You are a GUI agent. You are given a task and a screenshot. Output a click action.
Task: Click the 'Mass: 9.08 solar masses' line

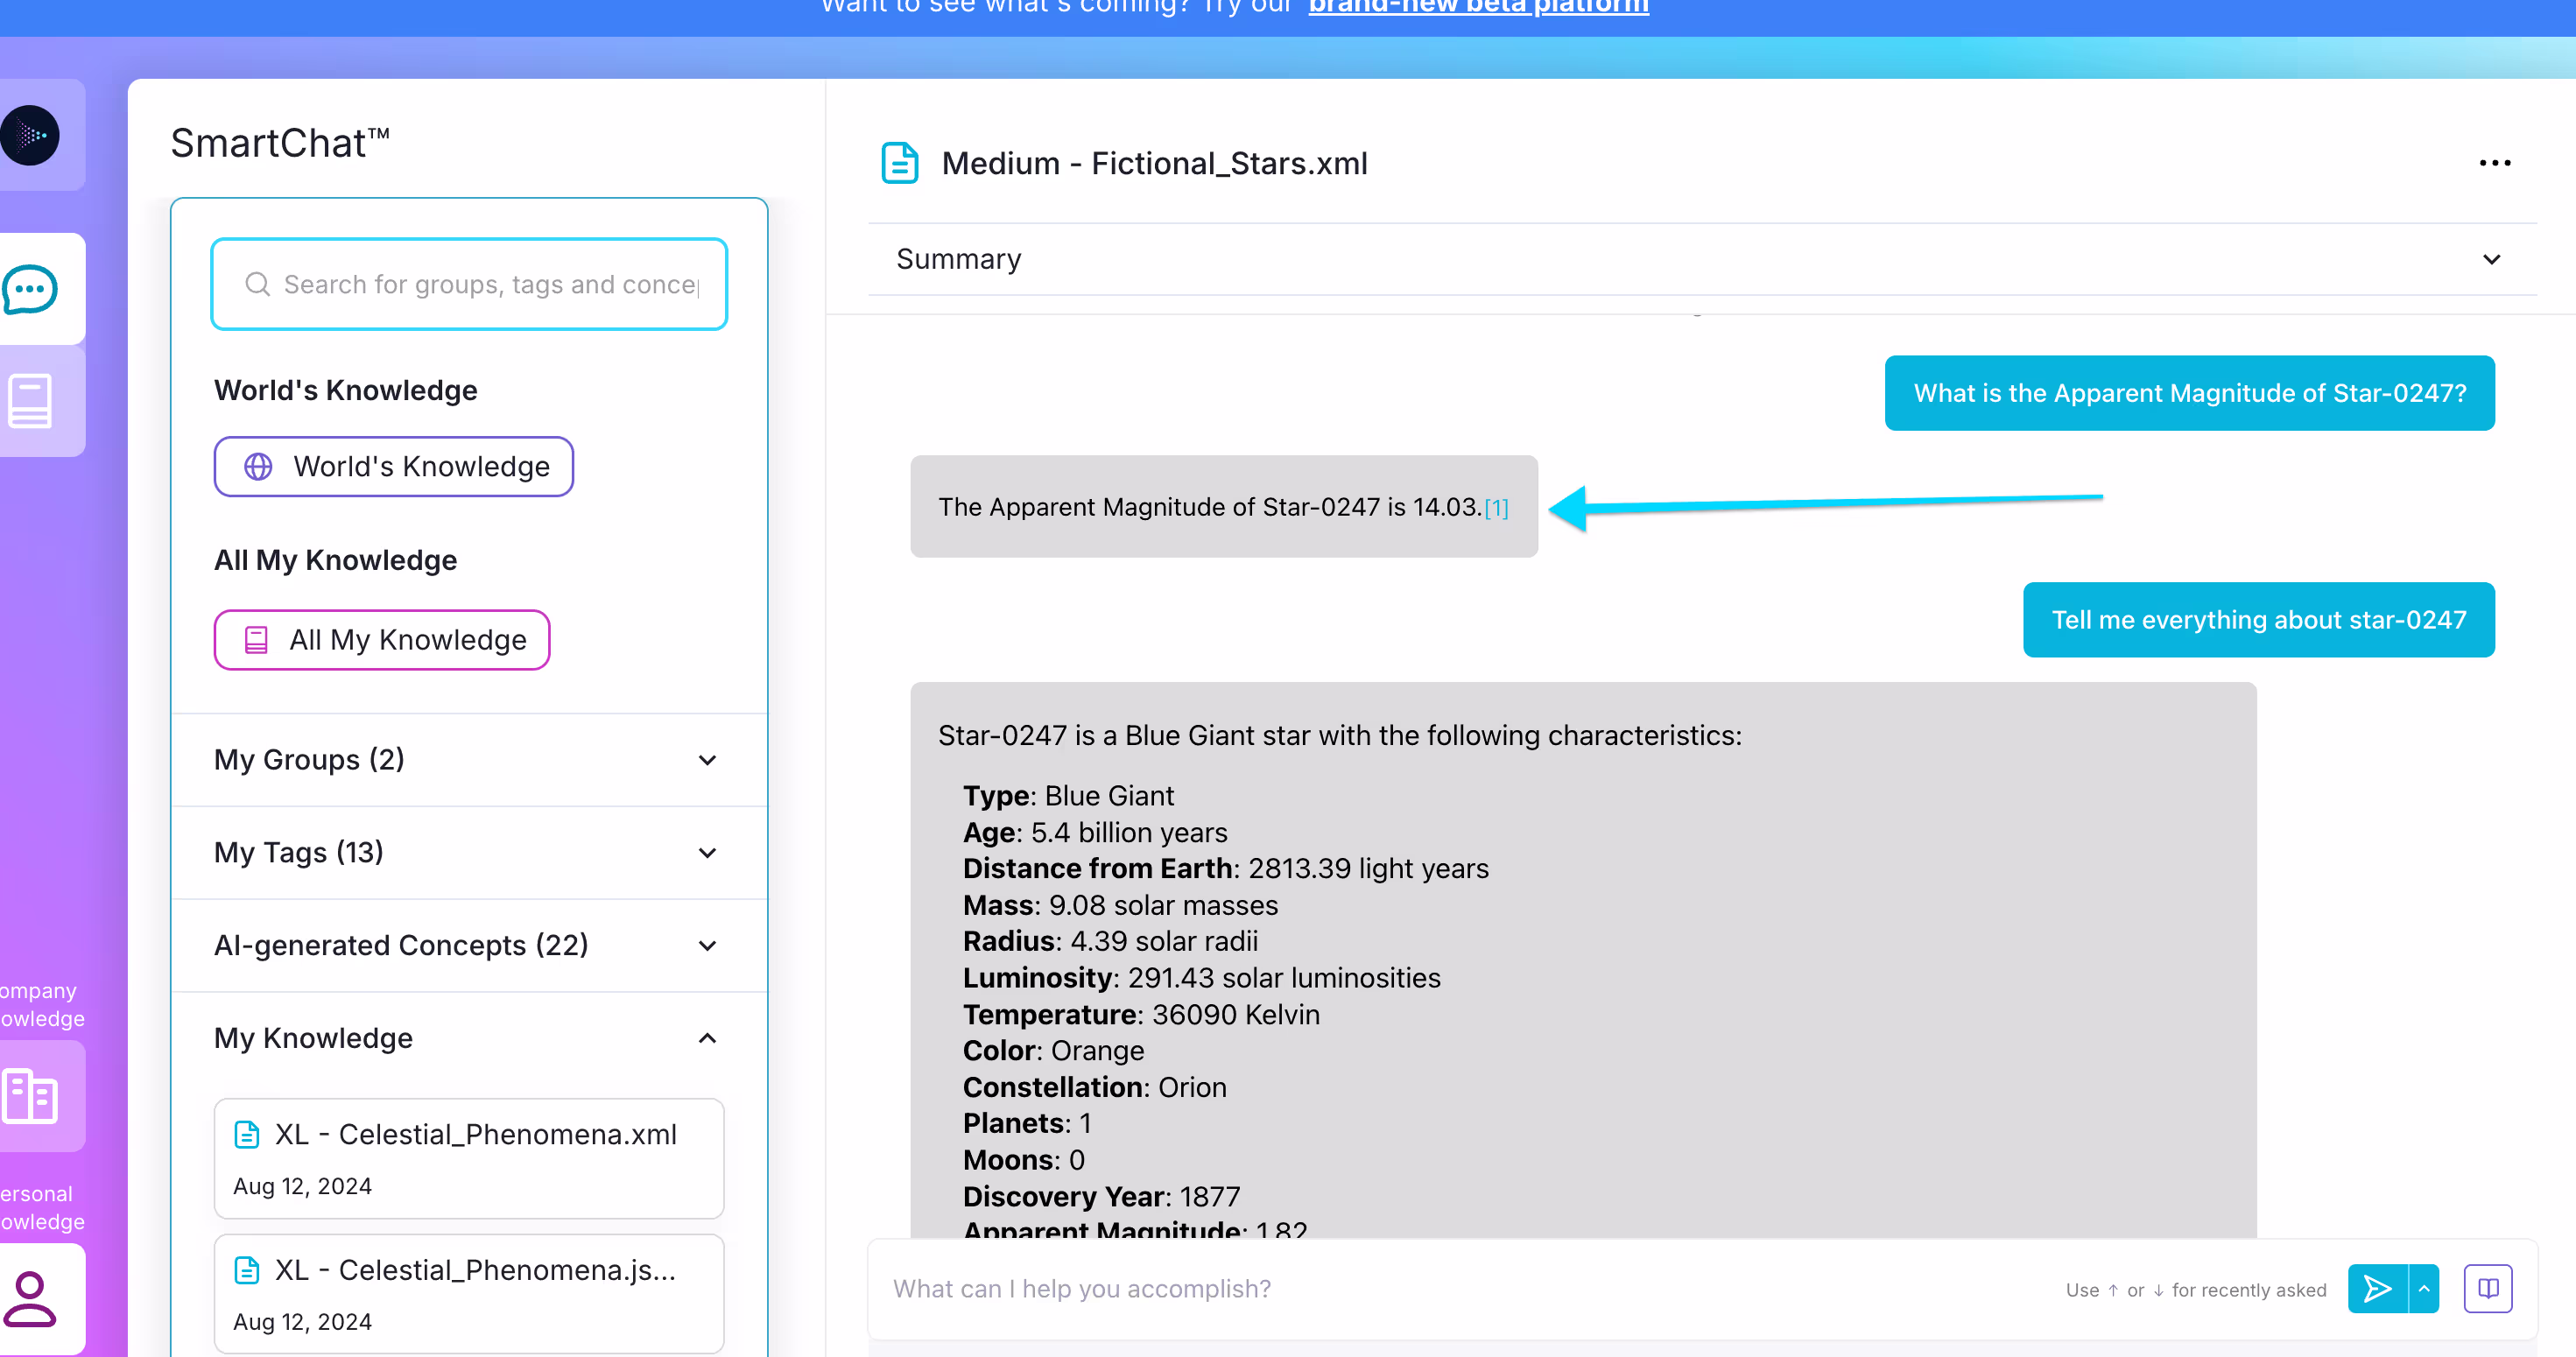coord(1120,905)
